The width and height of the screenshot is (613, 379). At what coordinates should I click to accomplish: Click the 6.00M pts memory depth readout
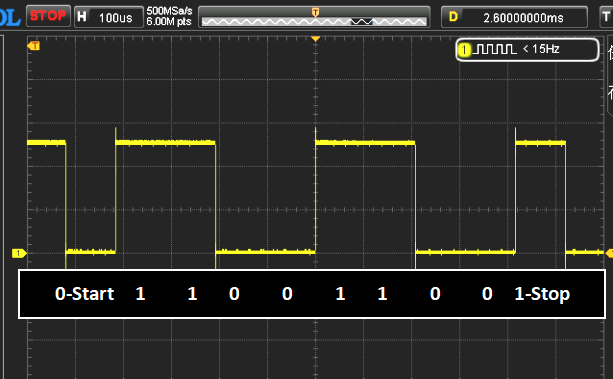point(169,22)
